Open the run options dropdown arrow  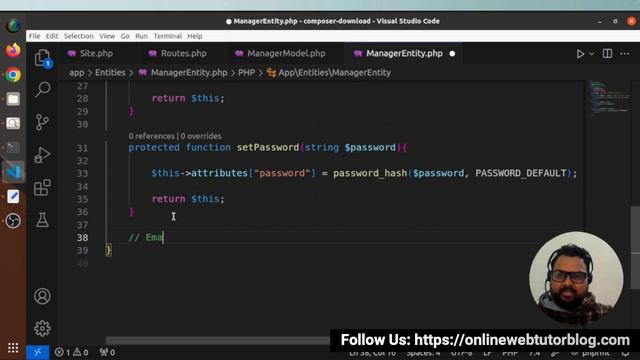click(x=591, y=54)
